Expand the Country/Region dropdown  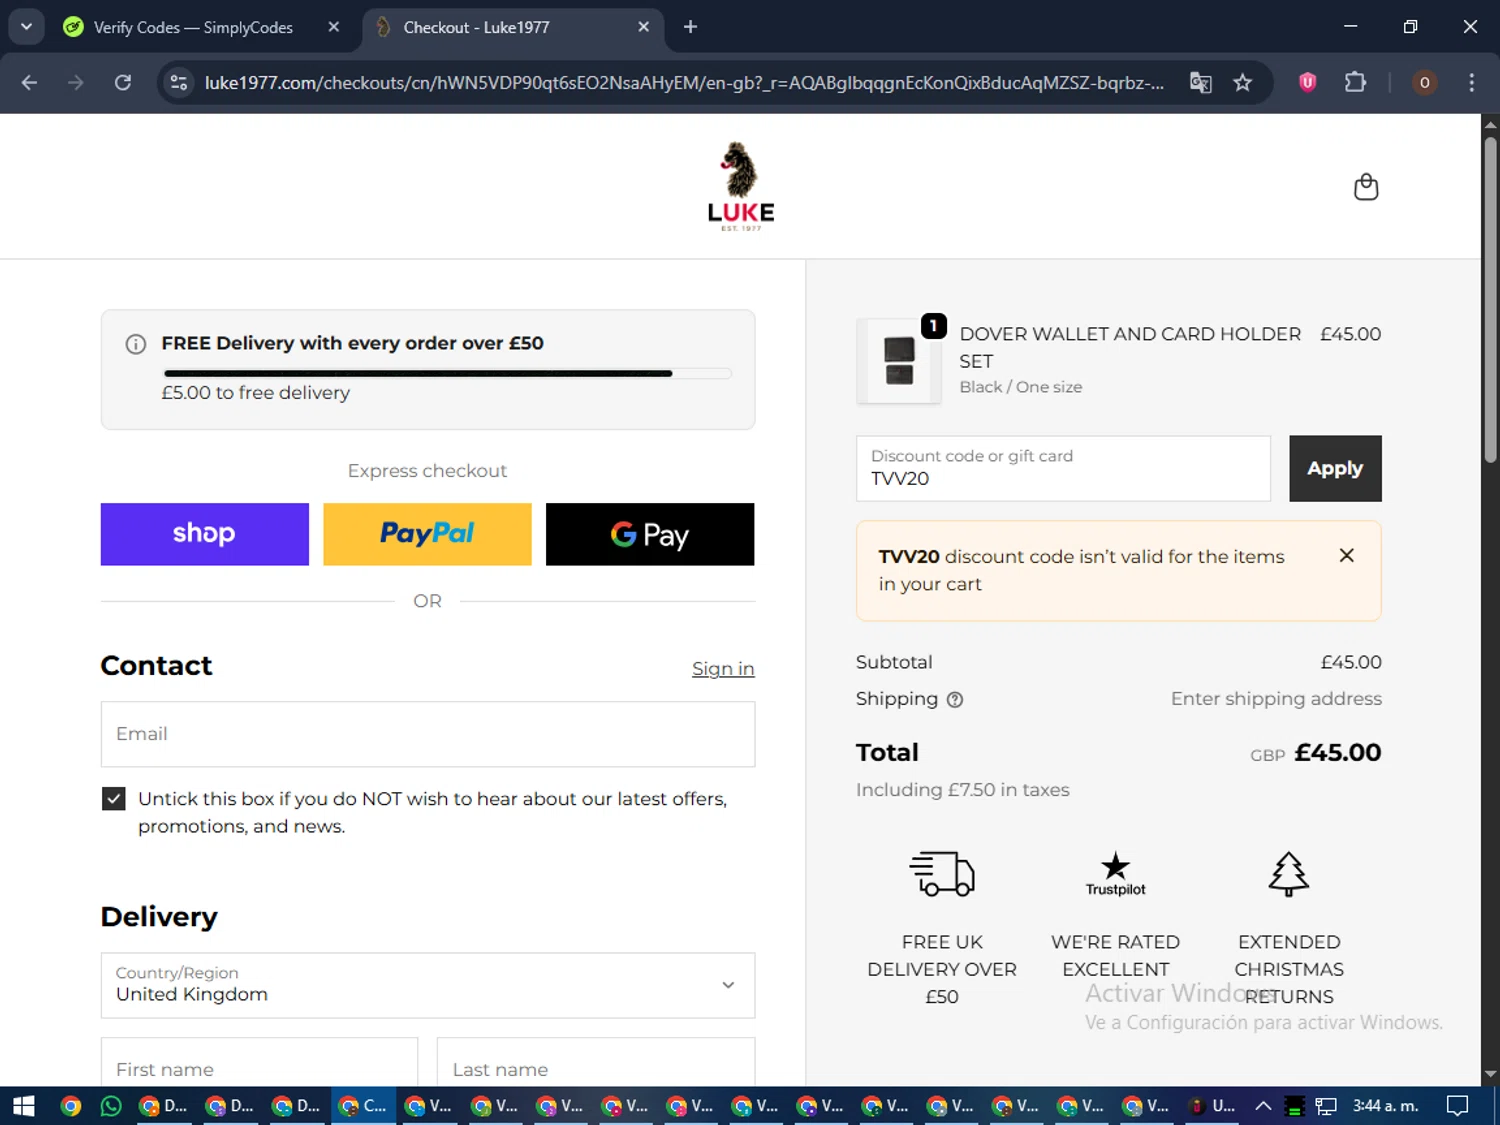point(428,985)
